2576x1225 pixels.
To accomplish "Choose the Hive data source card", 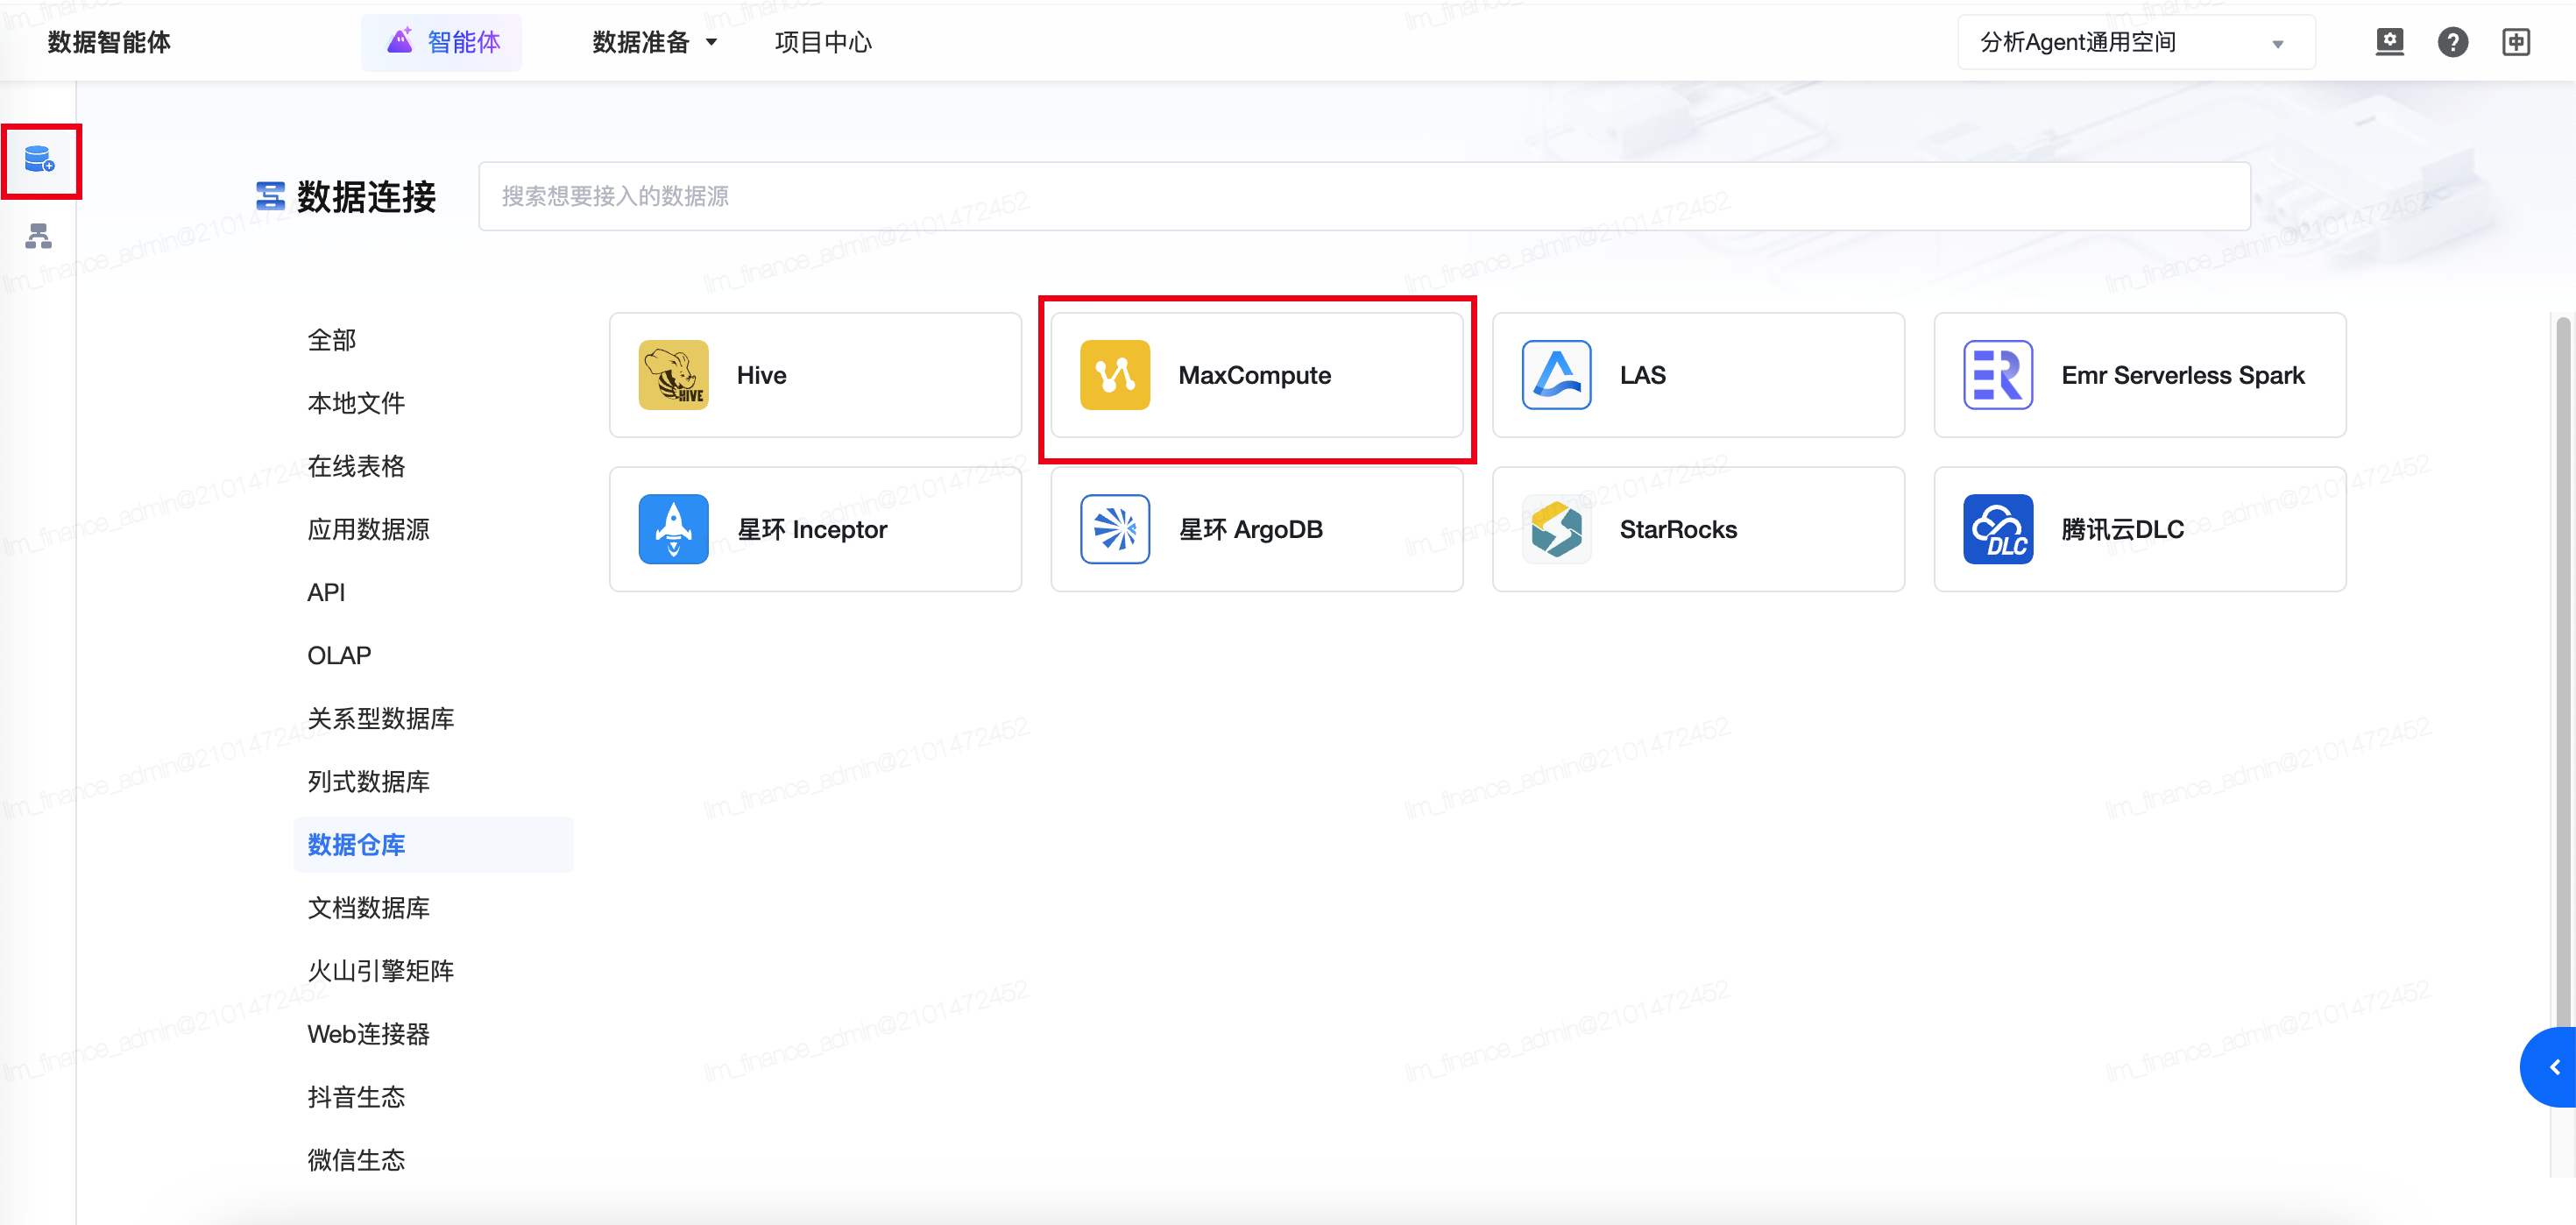I will tap(815, 375).
